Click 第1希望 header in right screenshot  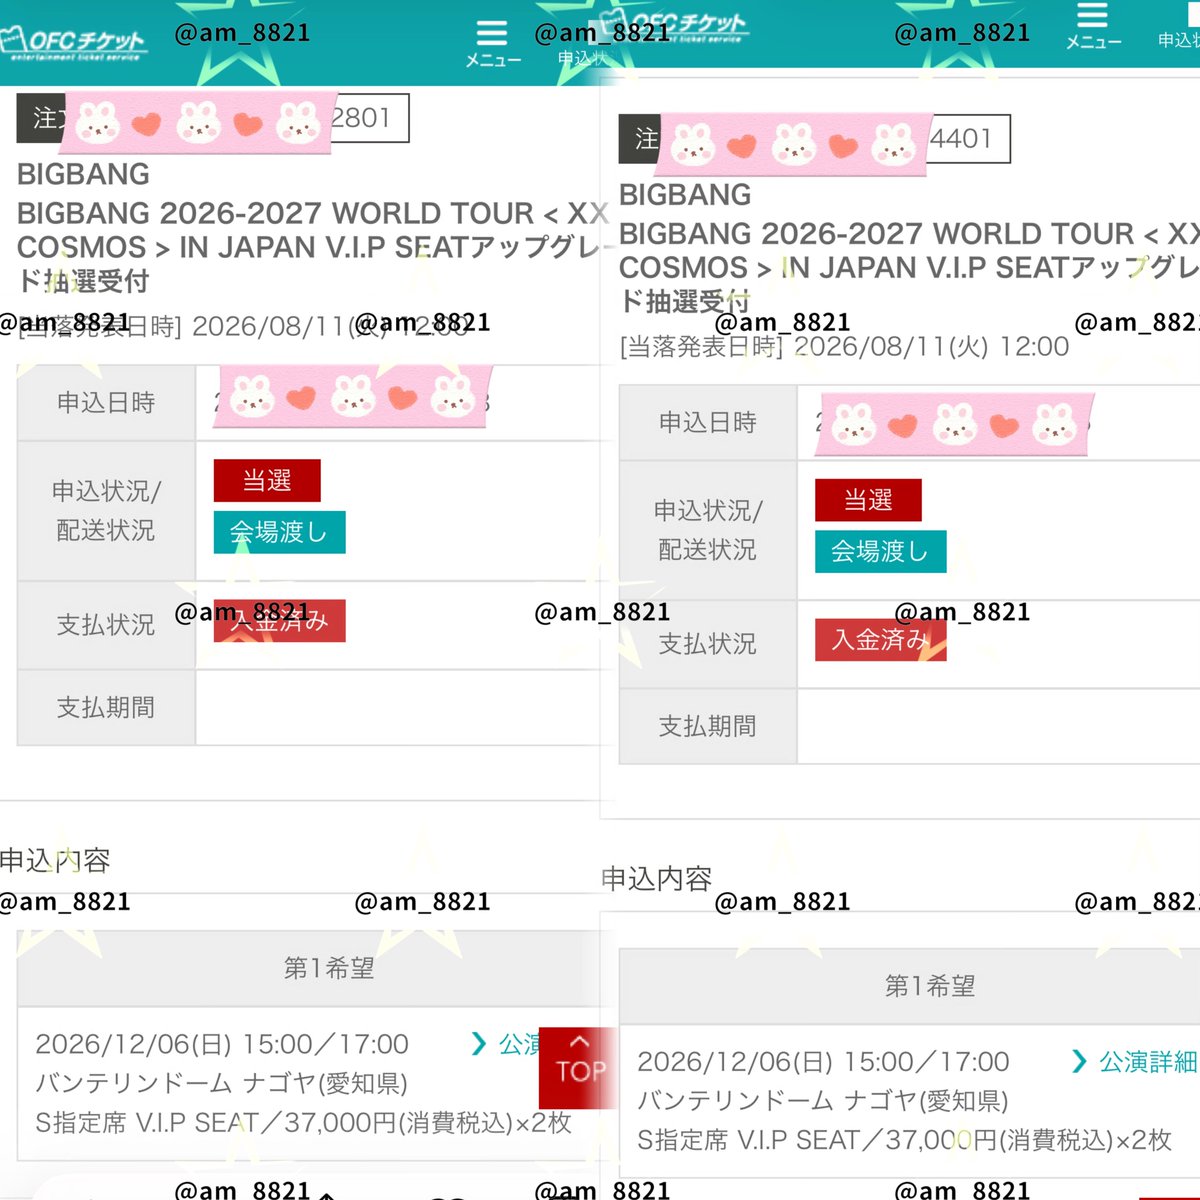(930, 986)
